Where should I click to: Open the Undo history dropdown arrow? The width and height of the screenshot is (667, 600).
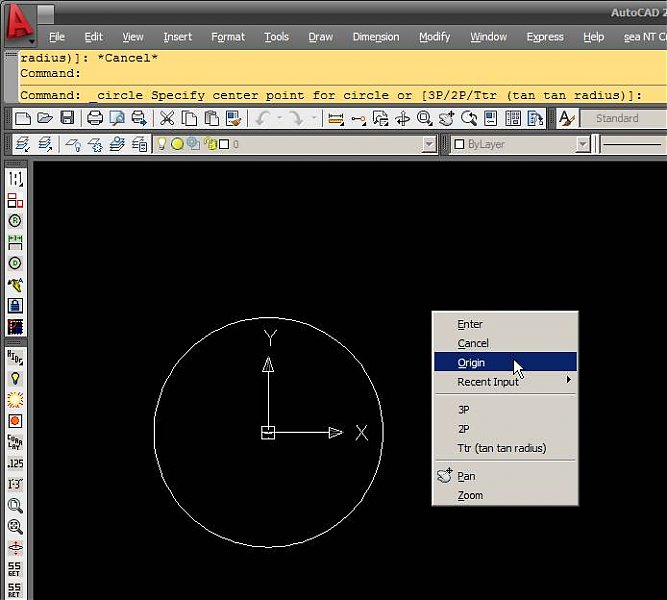(279, 118)
